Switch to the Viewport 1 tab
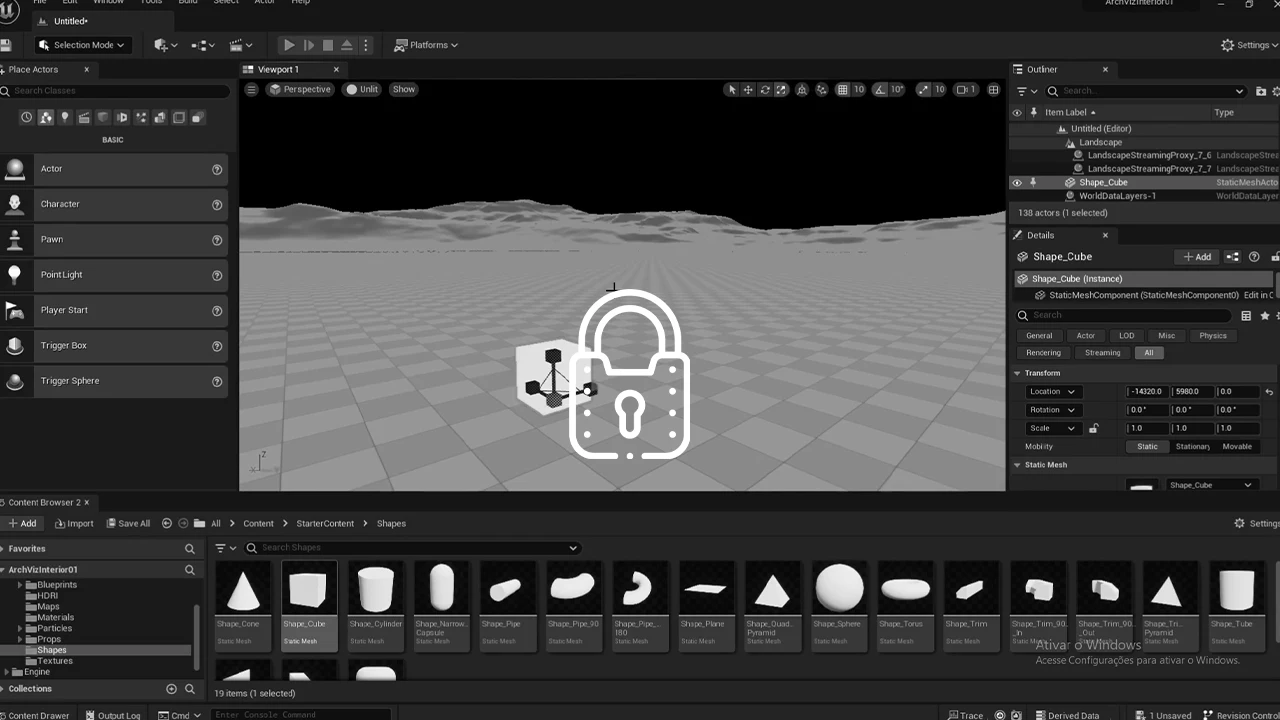1280x720 pixels. point(279,70)
